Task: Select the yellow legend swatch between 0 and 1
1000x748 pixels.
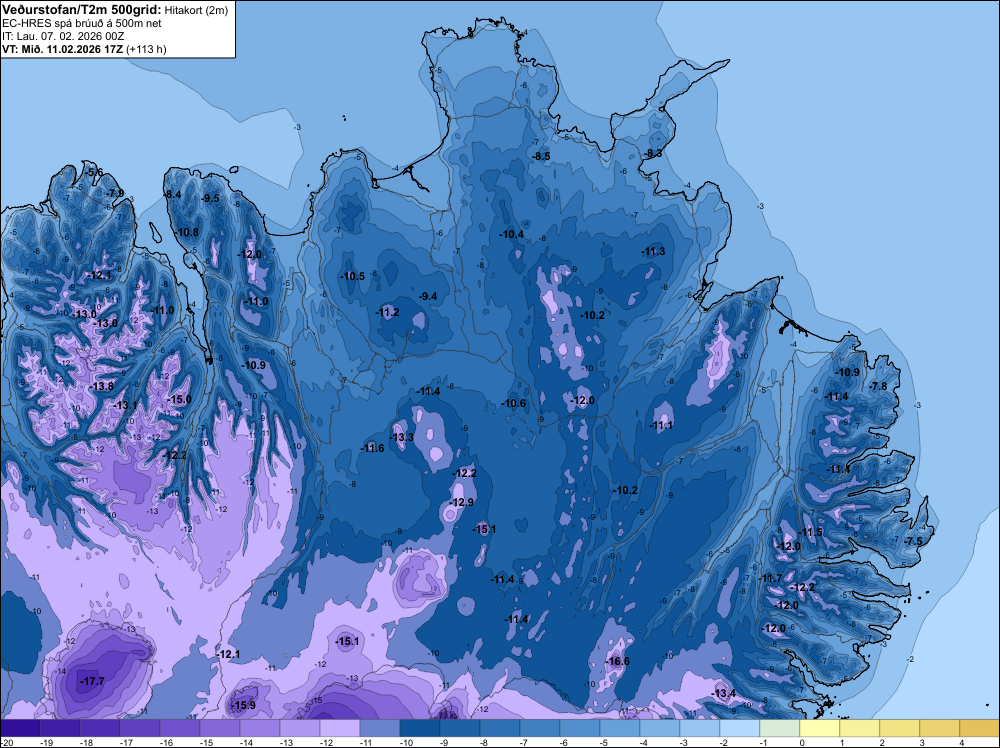Action: click(x=820, y=728)
